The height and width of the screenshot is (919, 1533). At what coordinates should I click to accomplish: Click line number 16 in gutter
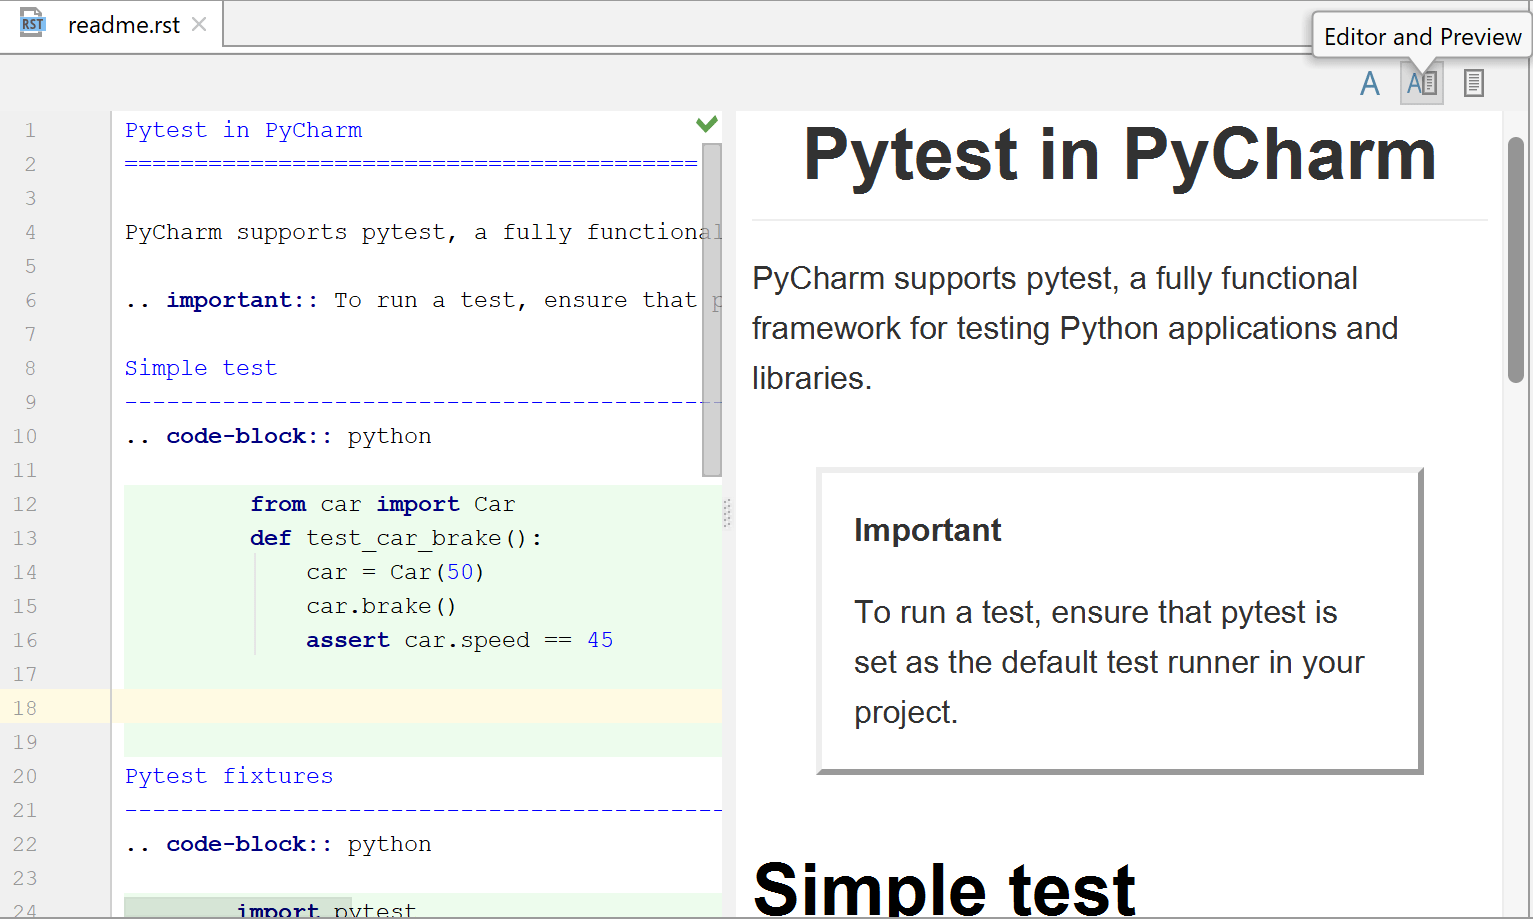point(25,640)
